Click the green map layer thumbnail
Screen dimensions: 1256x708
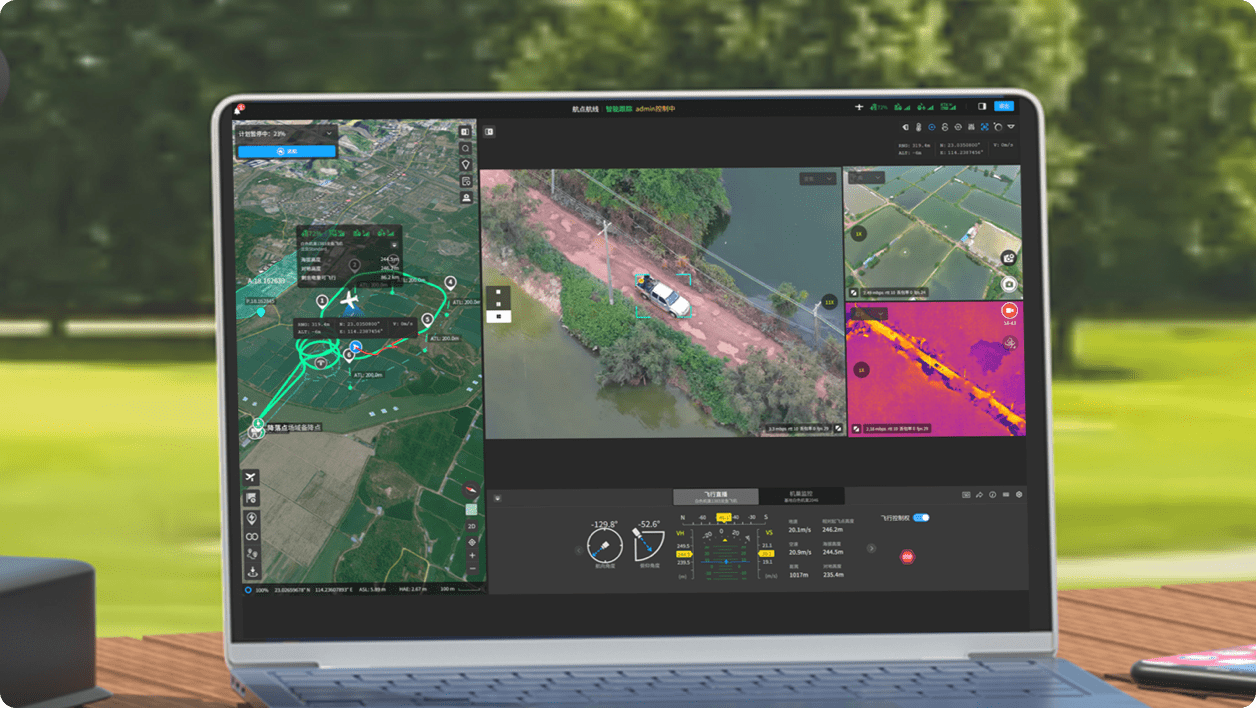tap(471, 509)
